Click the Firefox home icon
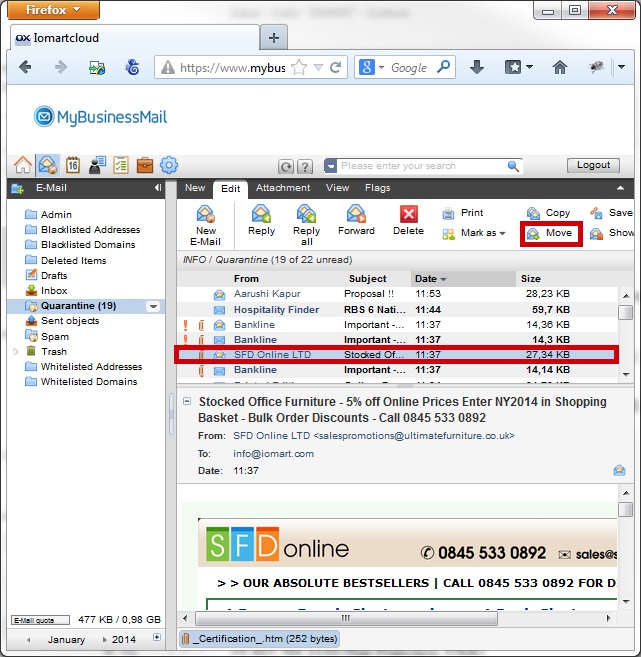Image resolution: width=641 pixels, height=657 pixels. [x=560, y=67]
